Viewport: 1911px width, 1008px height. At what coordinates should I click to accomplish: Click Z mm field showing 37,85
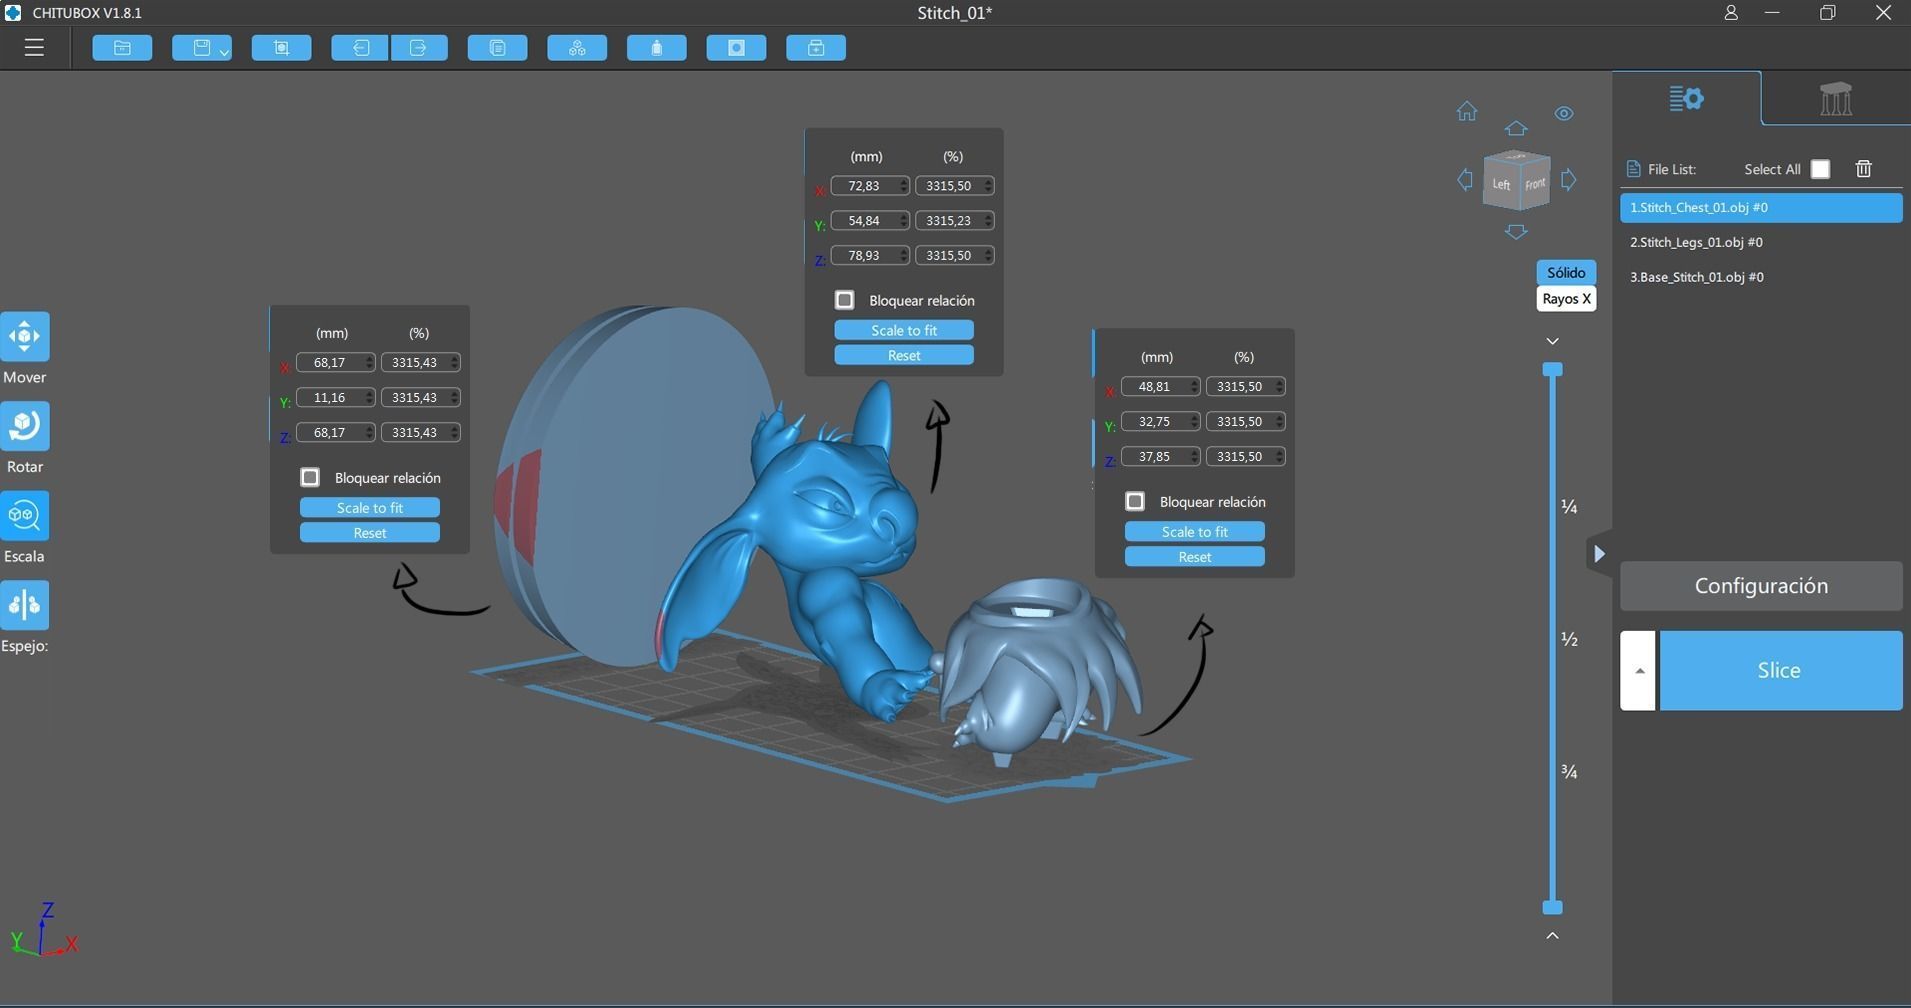pyautogui.click(x=1160, y=456)
